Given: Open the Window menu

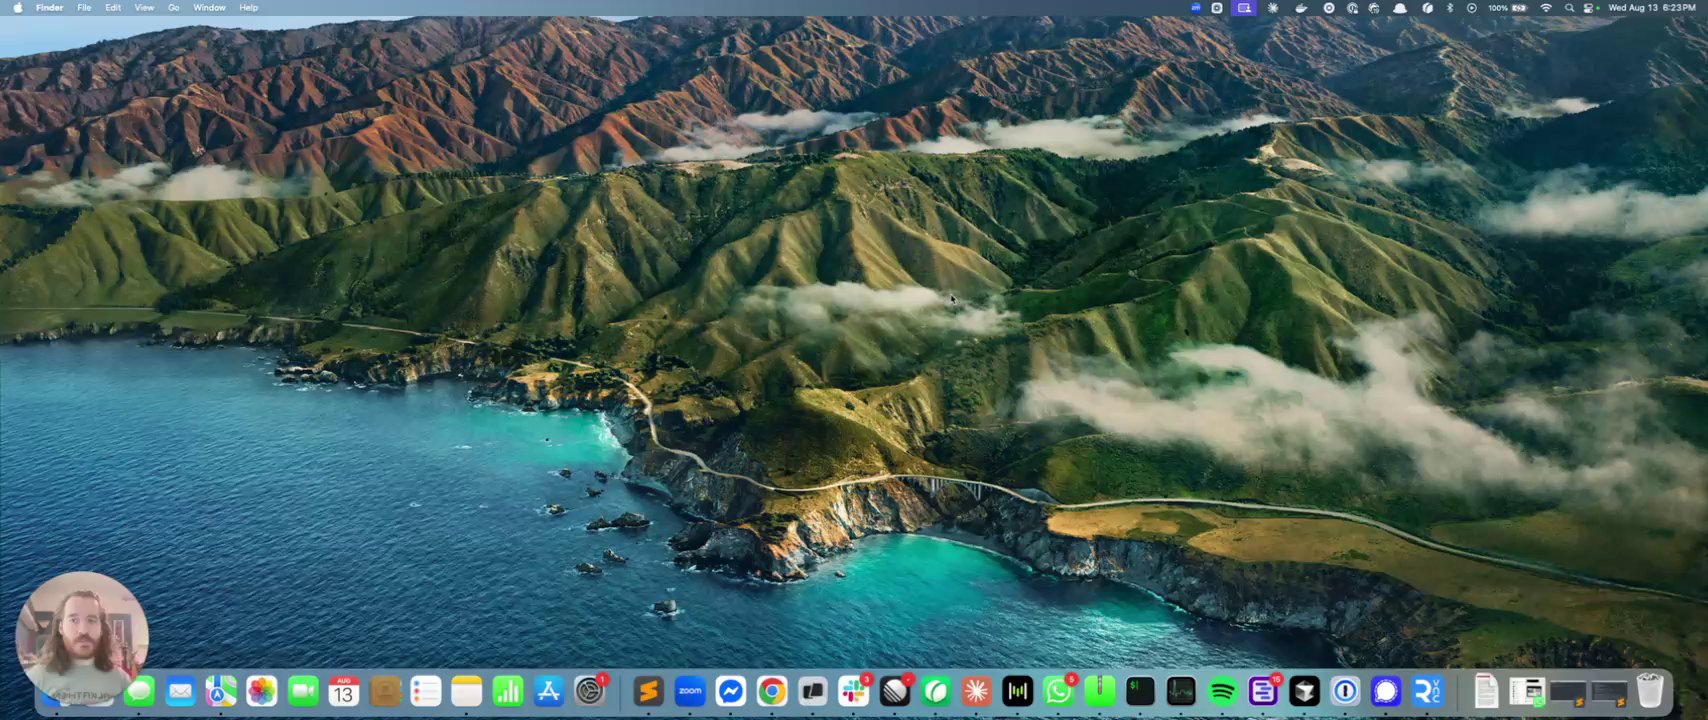Looking at the screenshot, I should pyautogui.click(x=209, y=8).
